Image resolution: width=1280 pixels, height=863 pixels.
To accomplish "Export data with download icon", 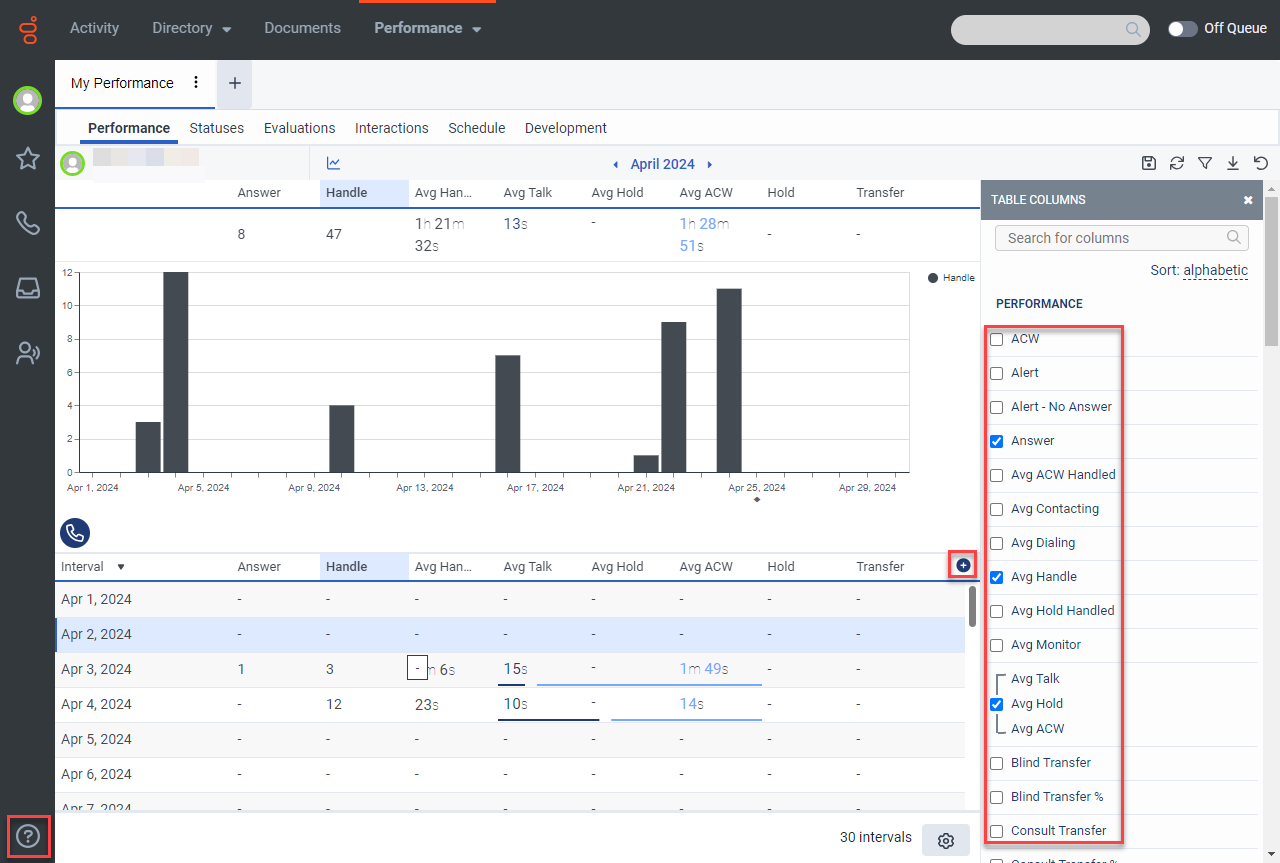I will click(x=1233, y=163).
